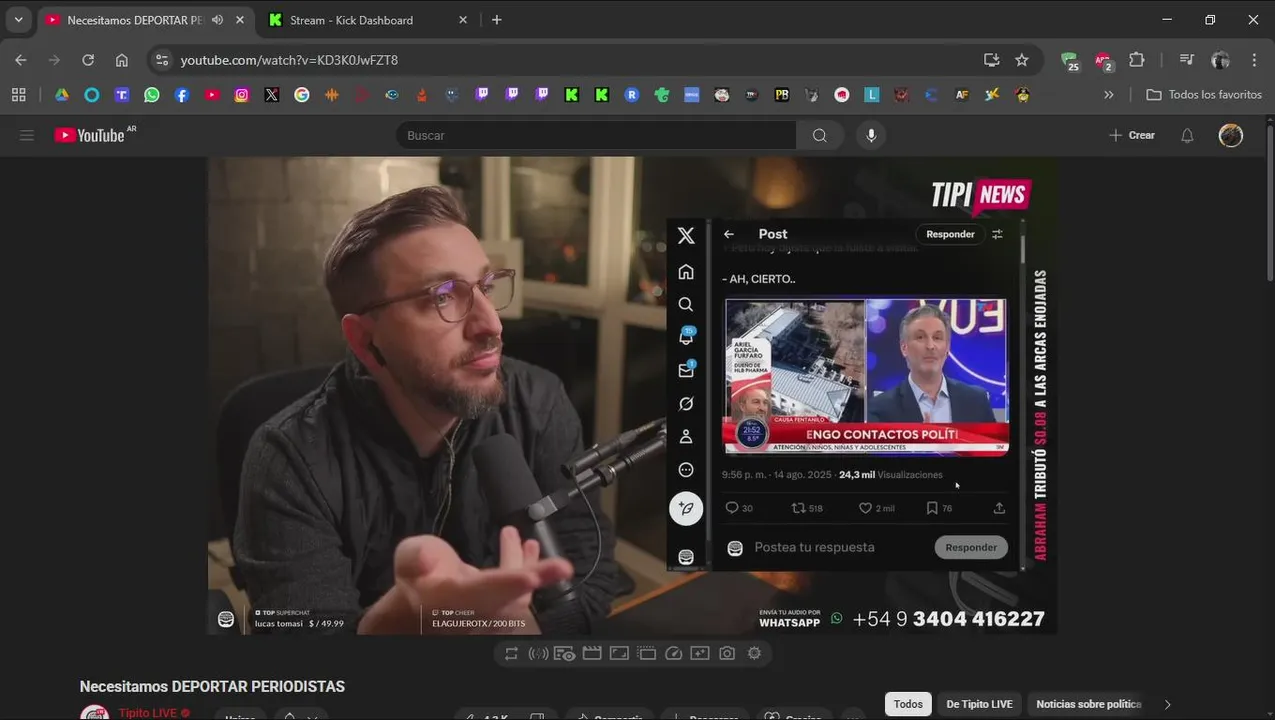1275x720 pixels.
Task: Open the enhancer settings gear below video
Action: tap(754, 653)
